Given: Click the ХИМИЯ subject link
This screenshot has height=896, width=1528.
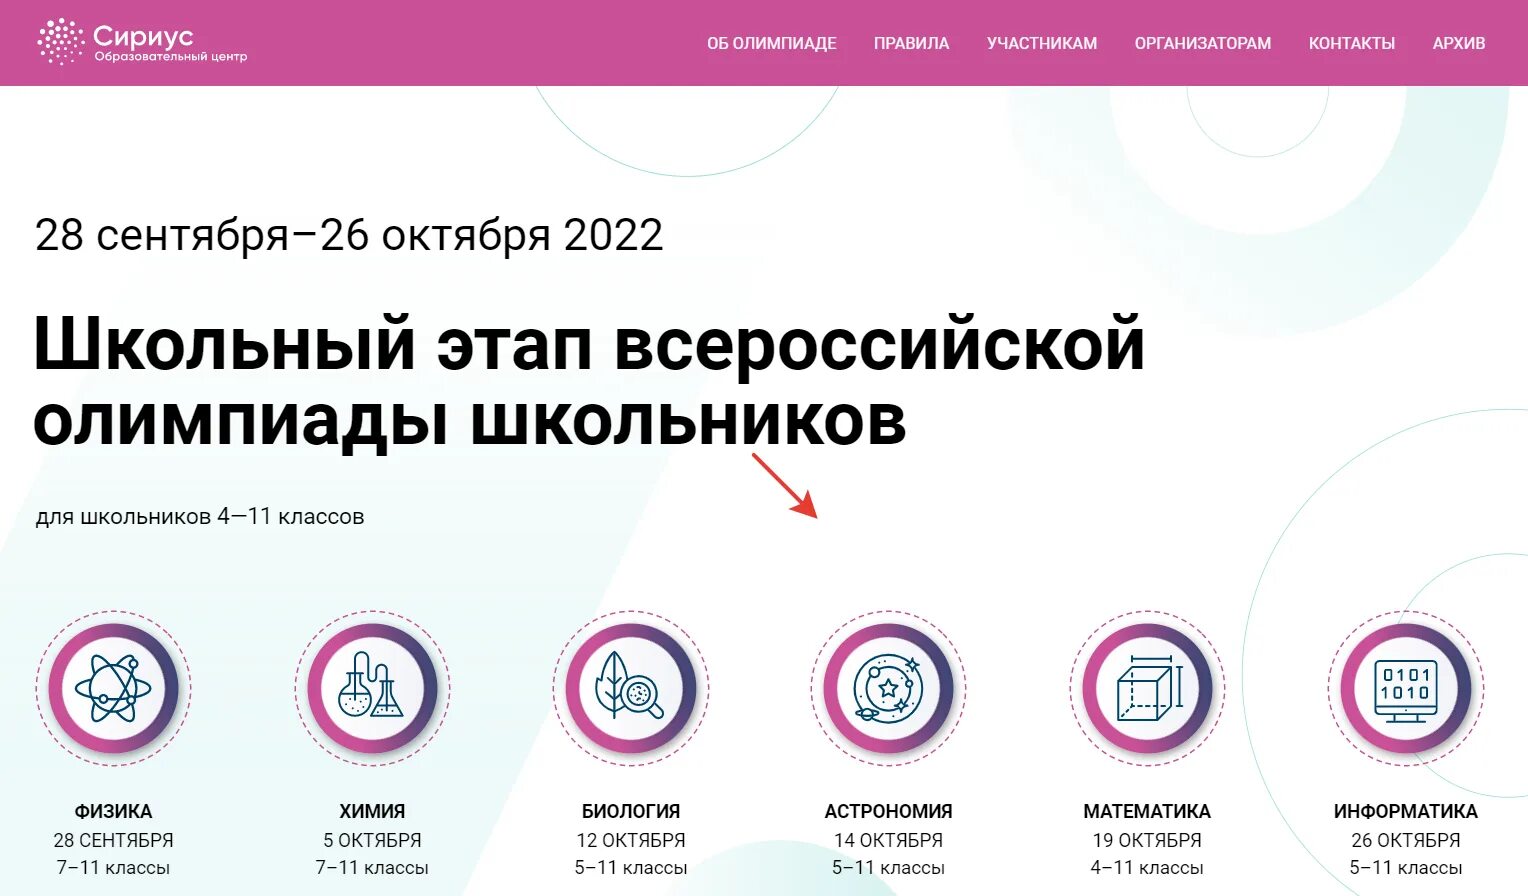Looking at the screenshot, I should pos(372,811).
